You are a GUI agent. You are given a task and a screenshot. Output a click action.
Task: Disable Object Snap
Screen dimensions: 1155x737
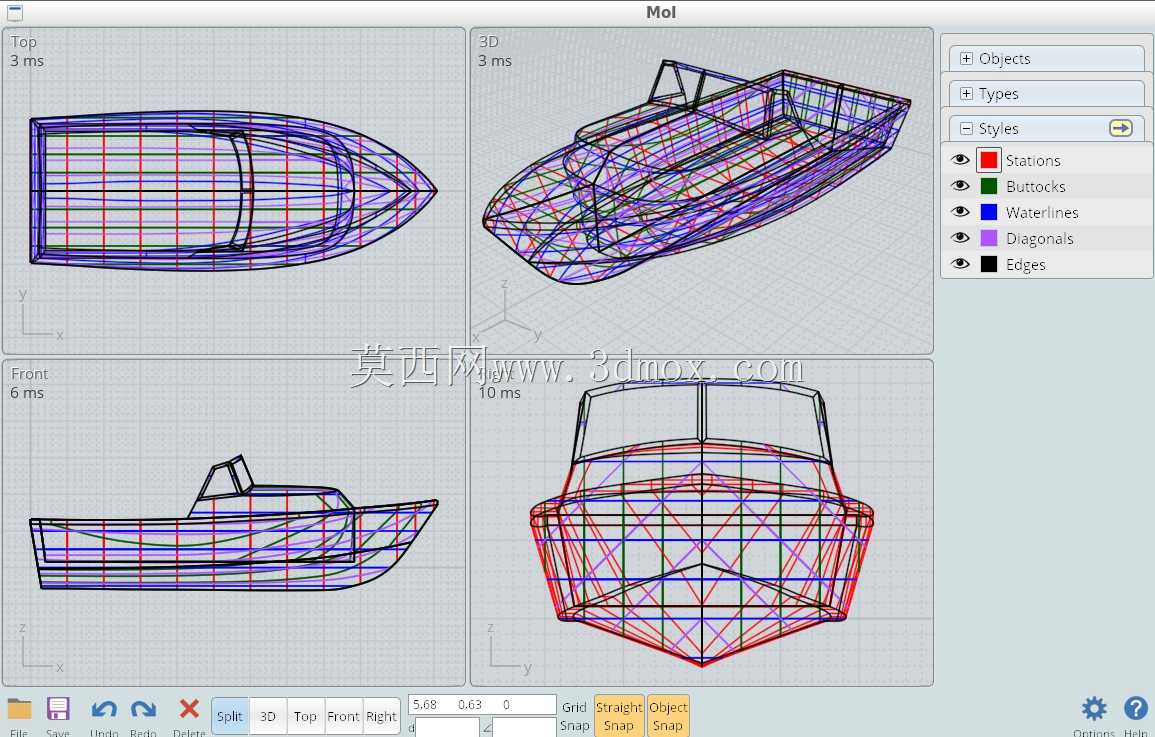(x=668, y=716)
